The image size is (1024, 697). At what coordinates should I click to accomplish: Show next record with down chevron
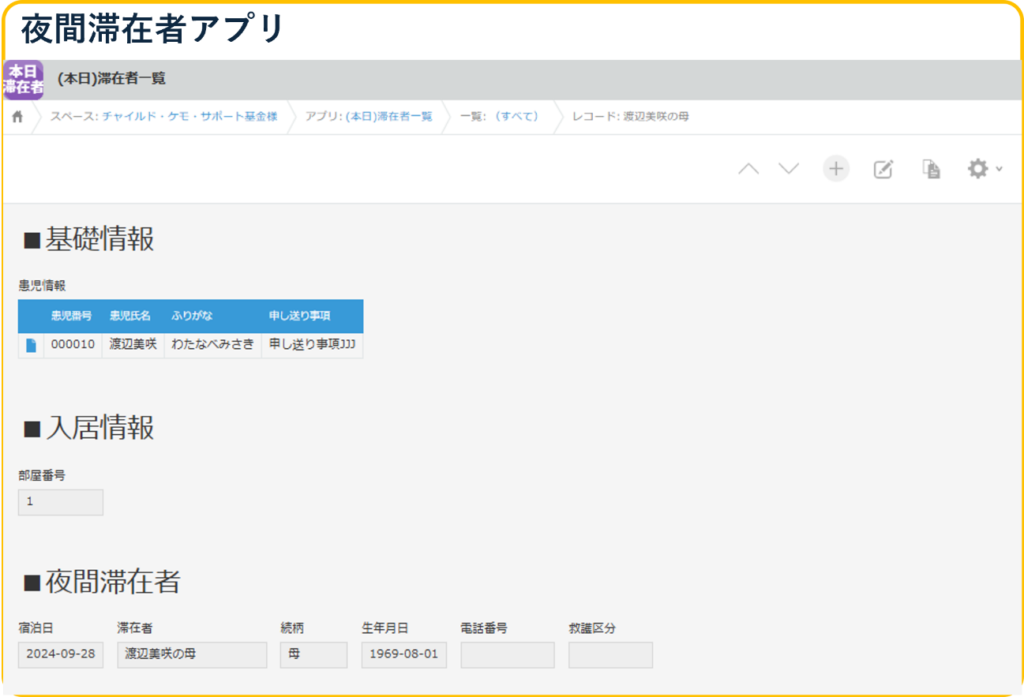pos(789,169)
